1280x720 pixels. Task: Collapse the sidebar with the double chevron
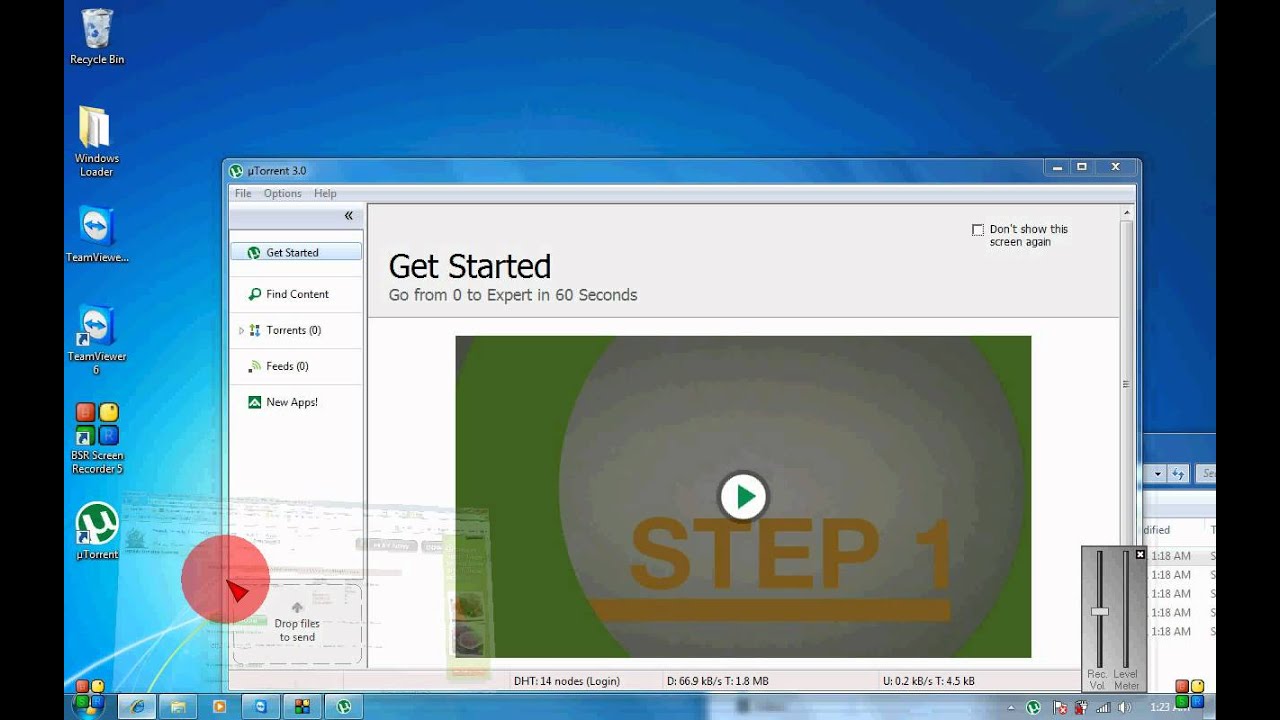click(348, 215)
